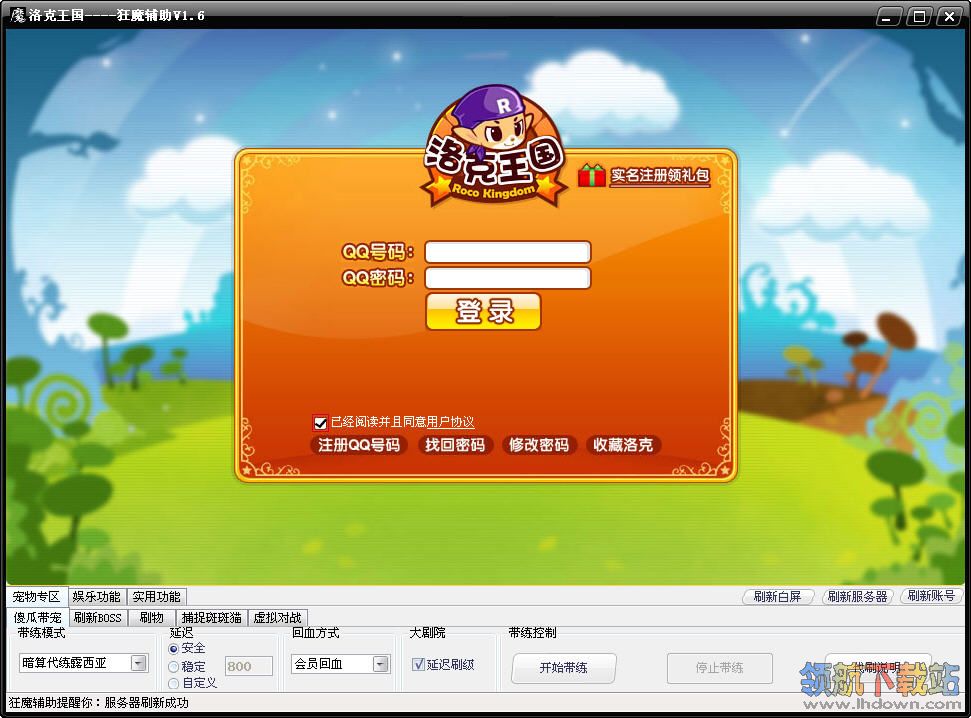
Task: Click status text 服务器刷新成功
Action: pos(147,703)
